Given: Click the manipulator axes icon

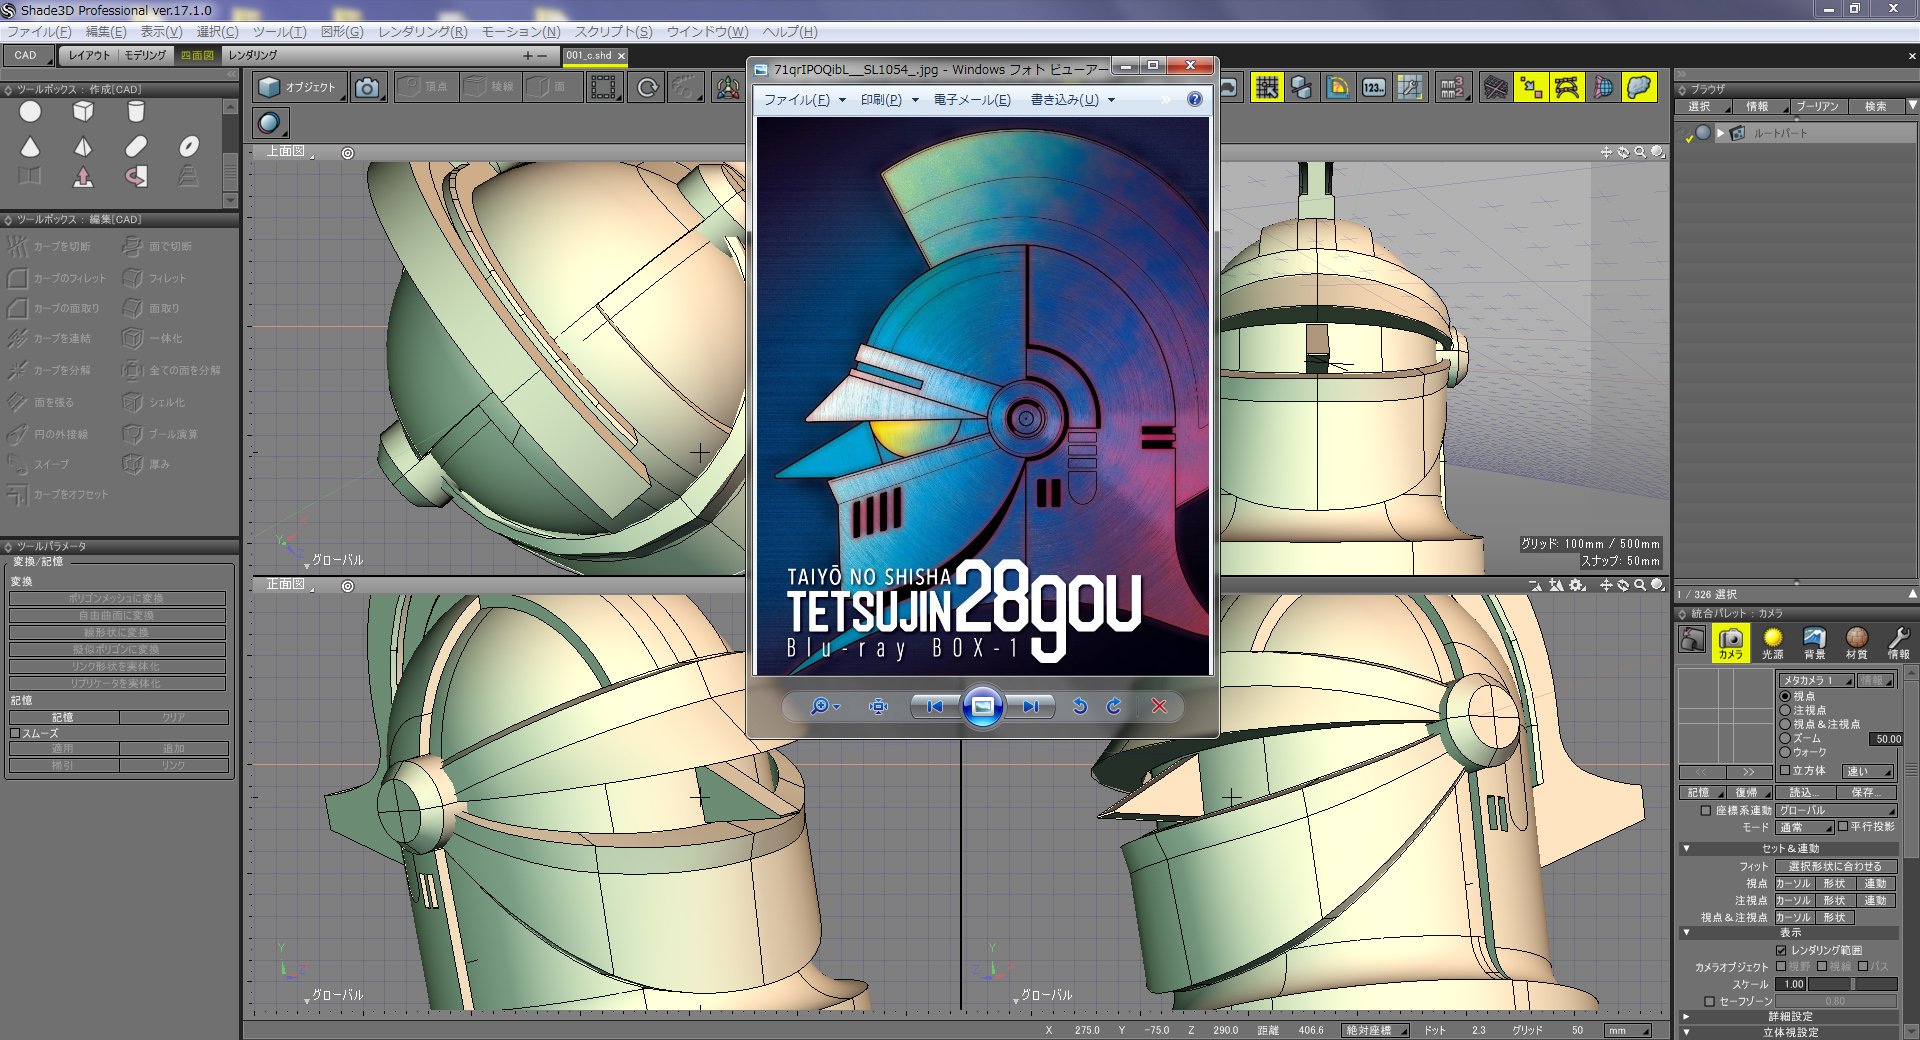Looking at the screenshot, I should click(x=728, y=88).
